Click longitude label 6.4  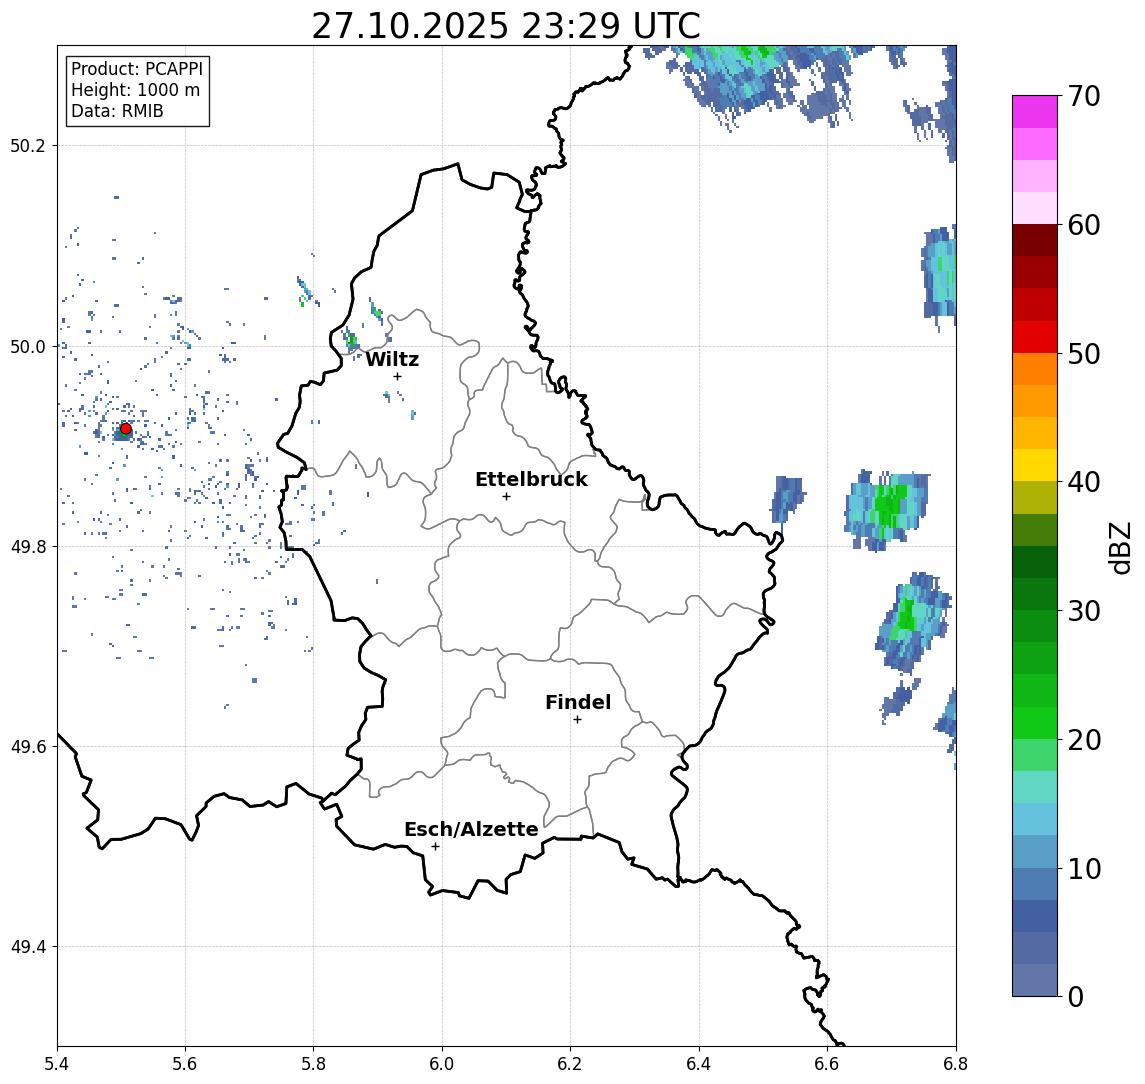point(699,1064)
